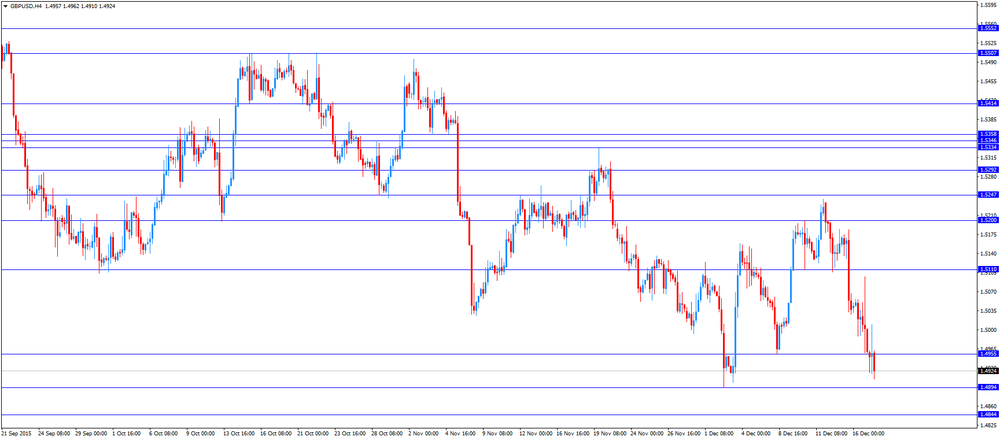Click the 12 Nov 00:00 time label
The height and width of the screenshot is (440, 1000).
pyautogui.click(x=535, y=435)
